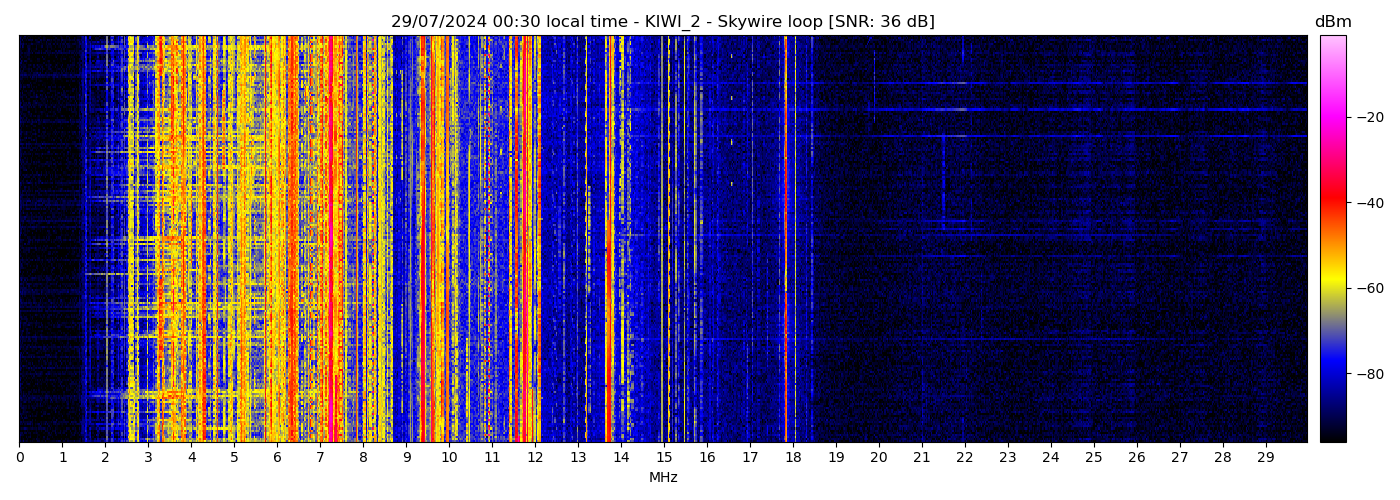1400x500 pixels.
Task: Click the 15 MHz tick label
Action: pos(664,457)
